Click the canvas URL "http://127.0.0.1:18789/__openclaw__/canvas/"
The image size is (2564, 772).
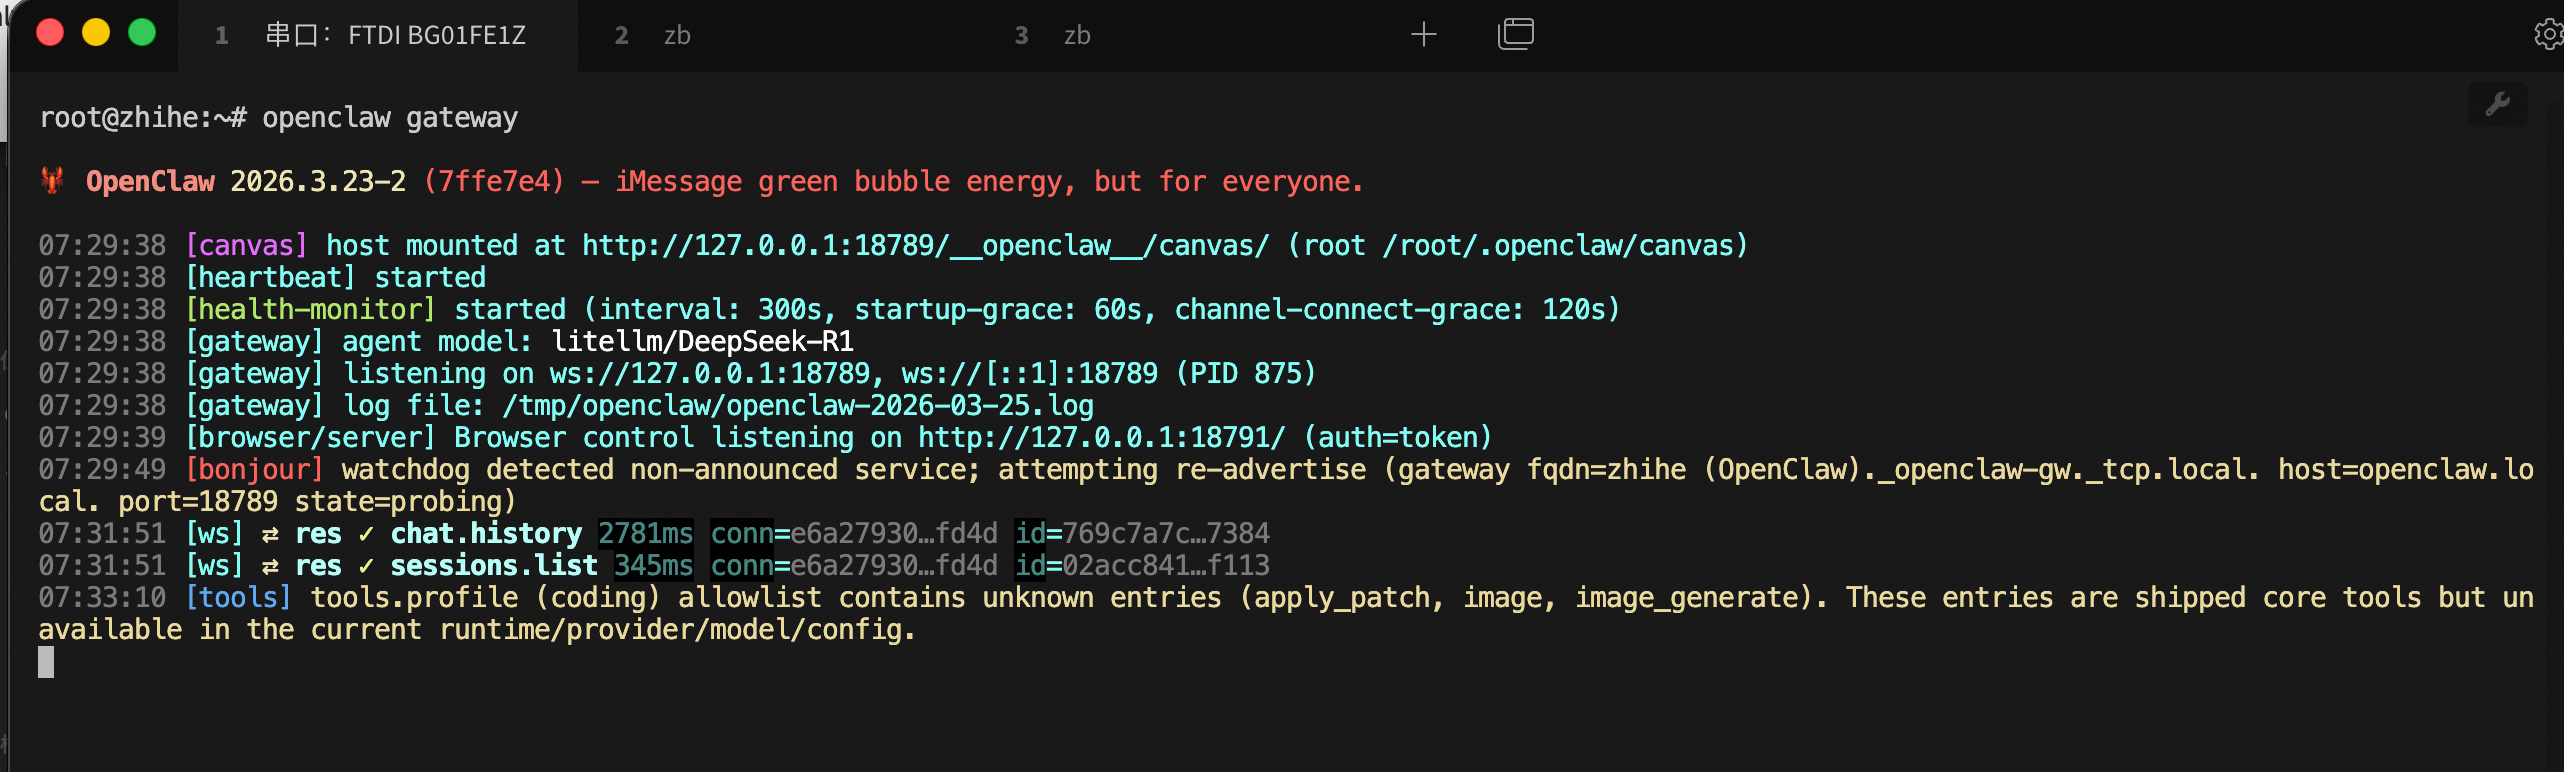coord(926,246)
